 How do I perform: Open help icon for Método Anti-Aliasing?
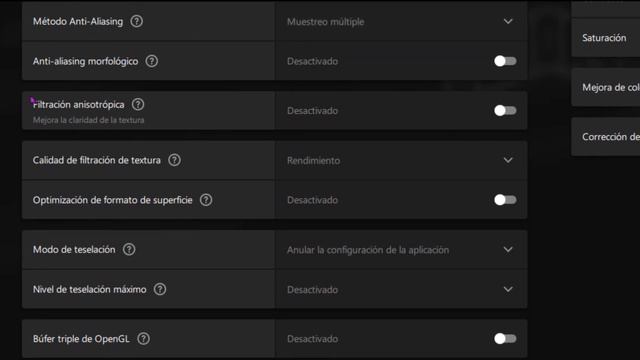[137, 21]
